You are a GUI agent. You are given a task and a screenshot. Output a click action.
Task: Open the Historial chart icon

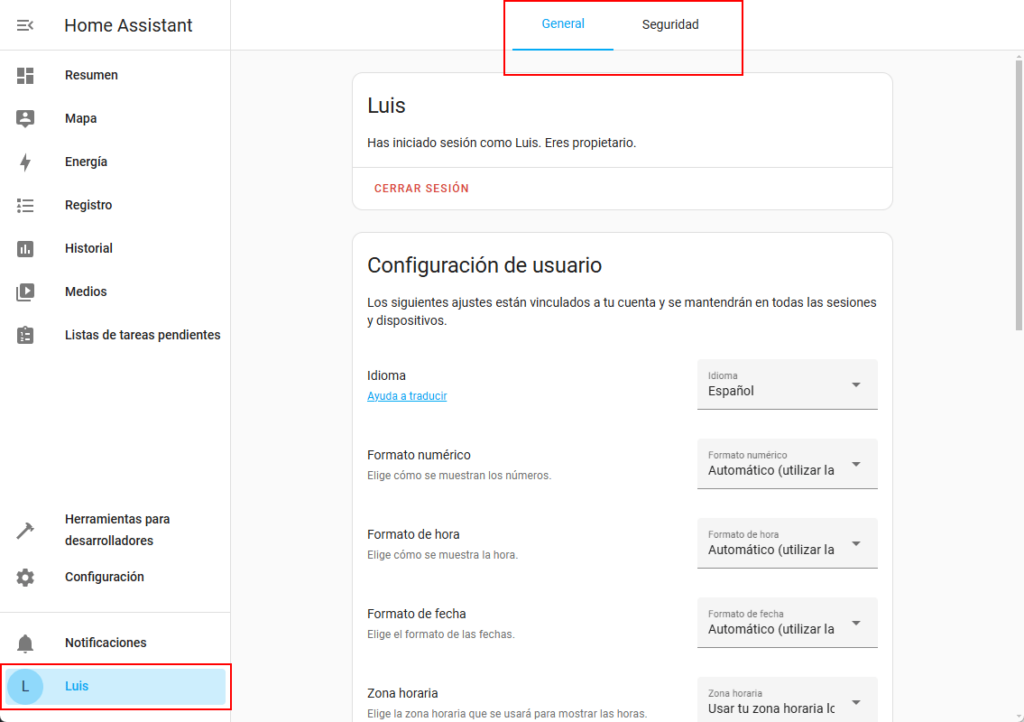click(x=25, y=248)
